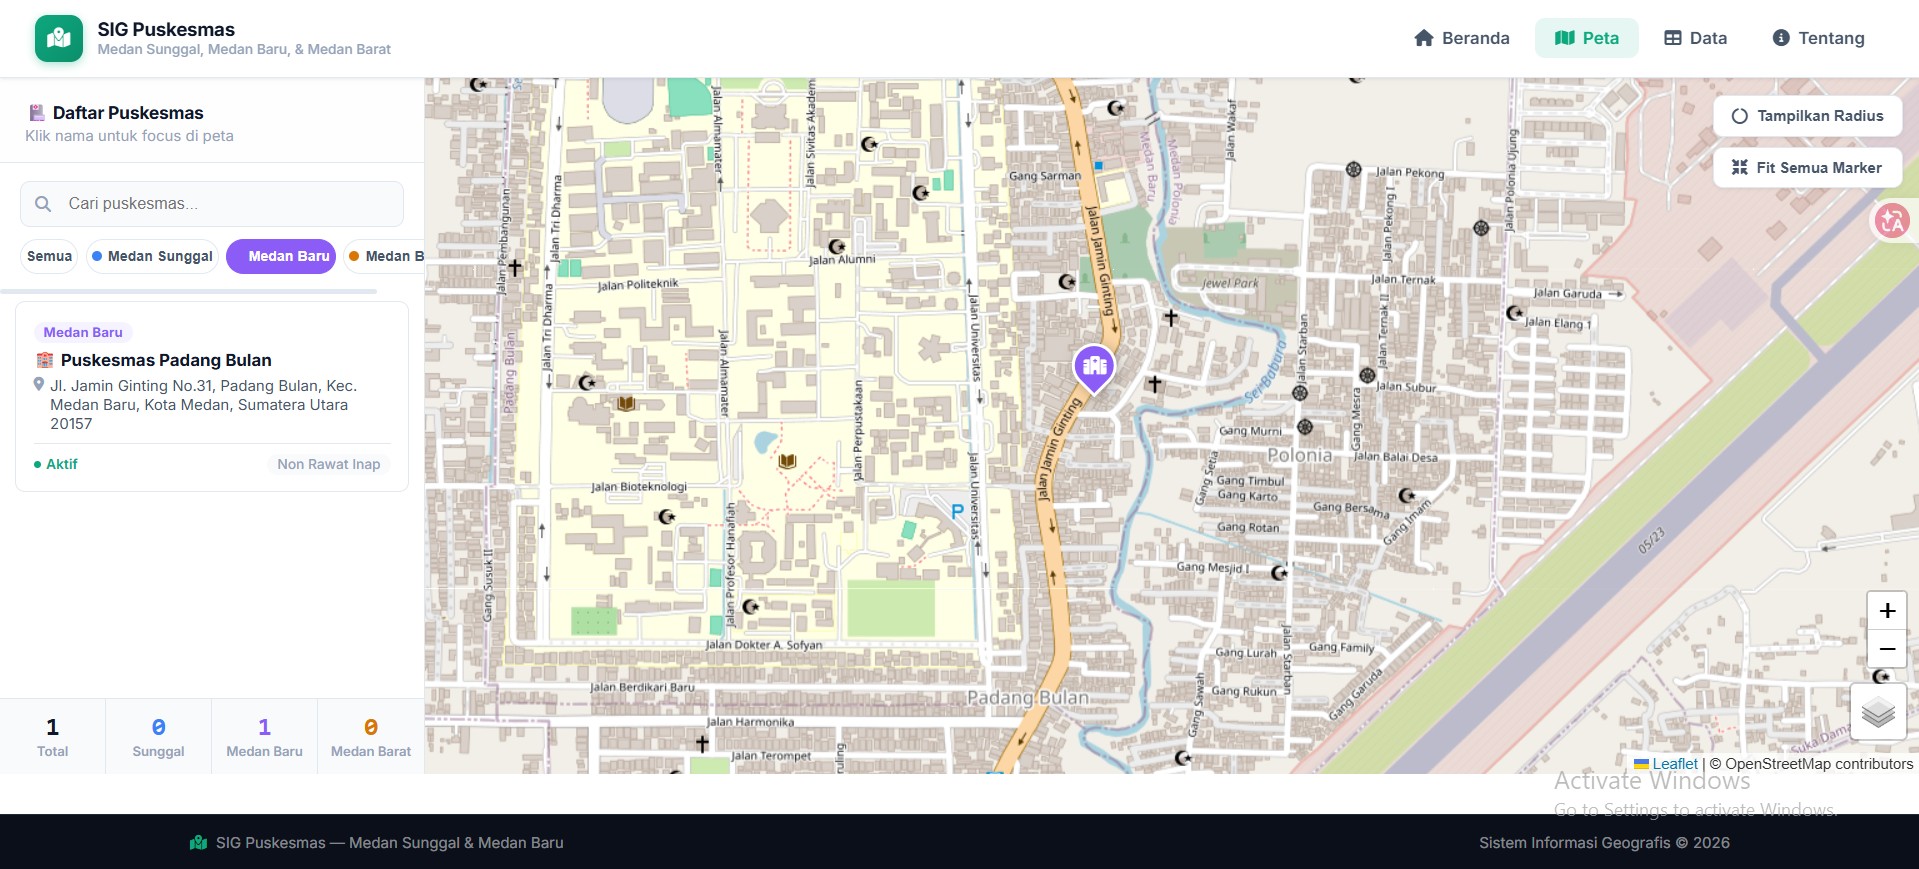Image resolution: width=1919 pixels, height=869 pixels.
Task: Click the SIG Puskesmas logo icon
Action: 59,39
